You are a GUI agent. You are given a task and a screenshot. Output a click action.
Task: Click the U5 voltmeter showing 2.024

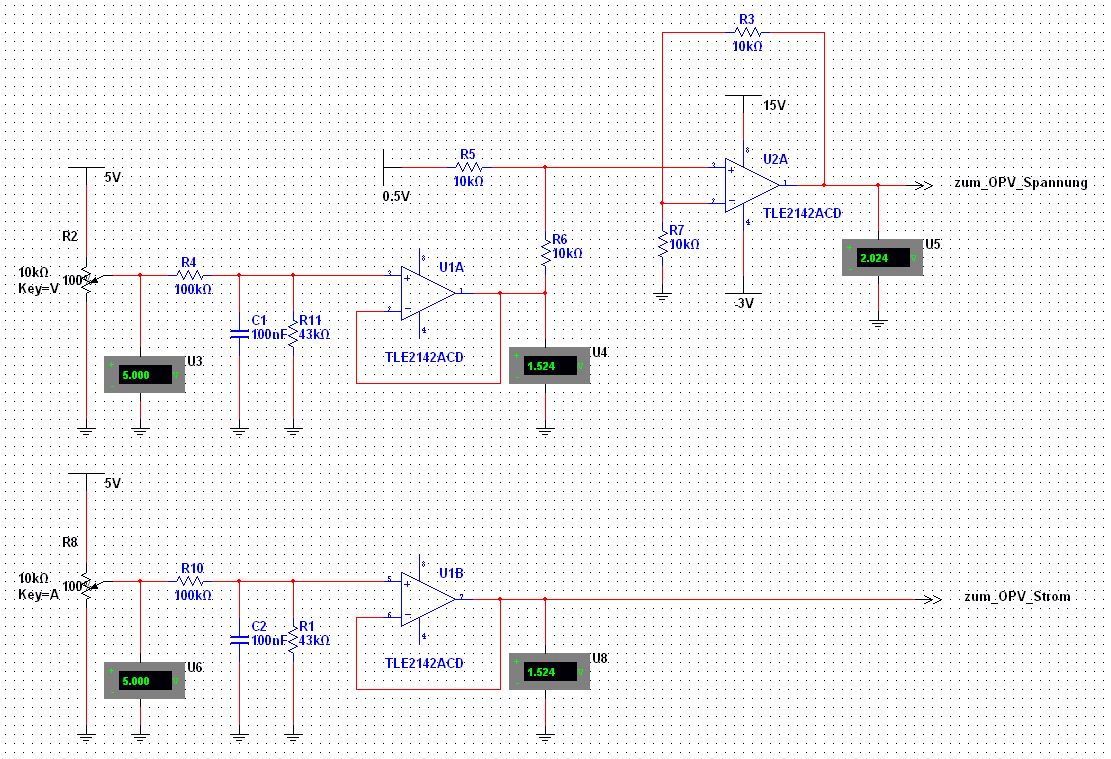click(x=883, y=257)
